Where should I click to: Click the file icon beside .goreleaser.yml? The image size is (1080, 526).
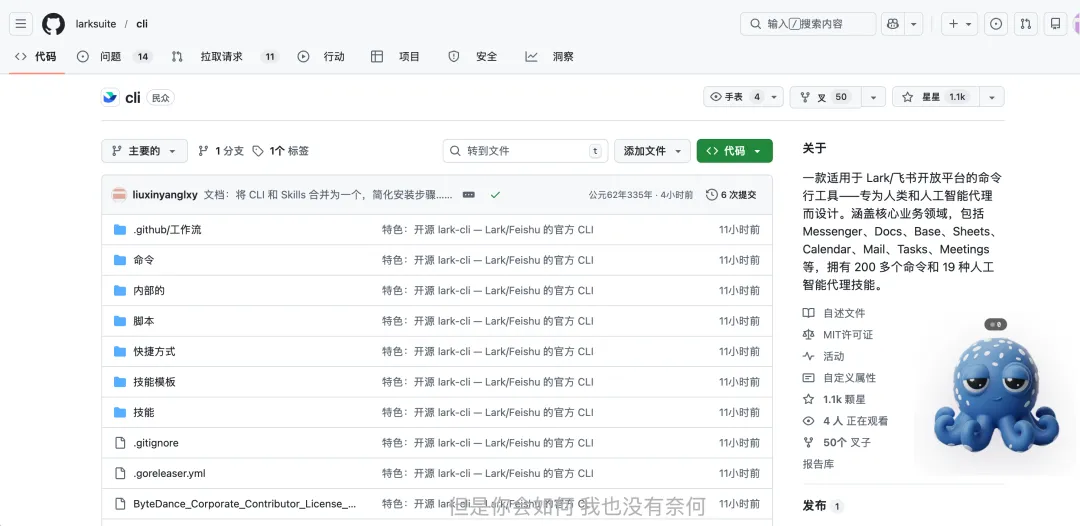click(x=120, y=474)
